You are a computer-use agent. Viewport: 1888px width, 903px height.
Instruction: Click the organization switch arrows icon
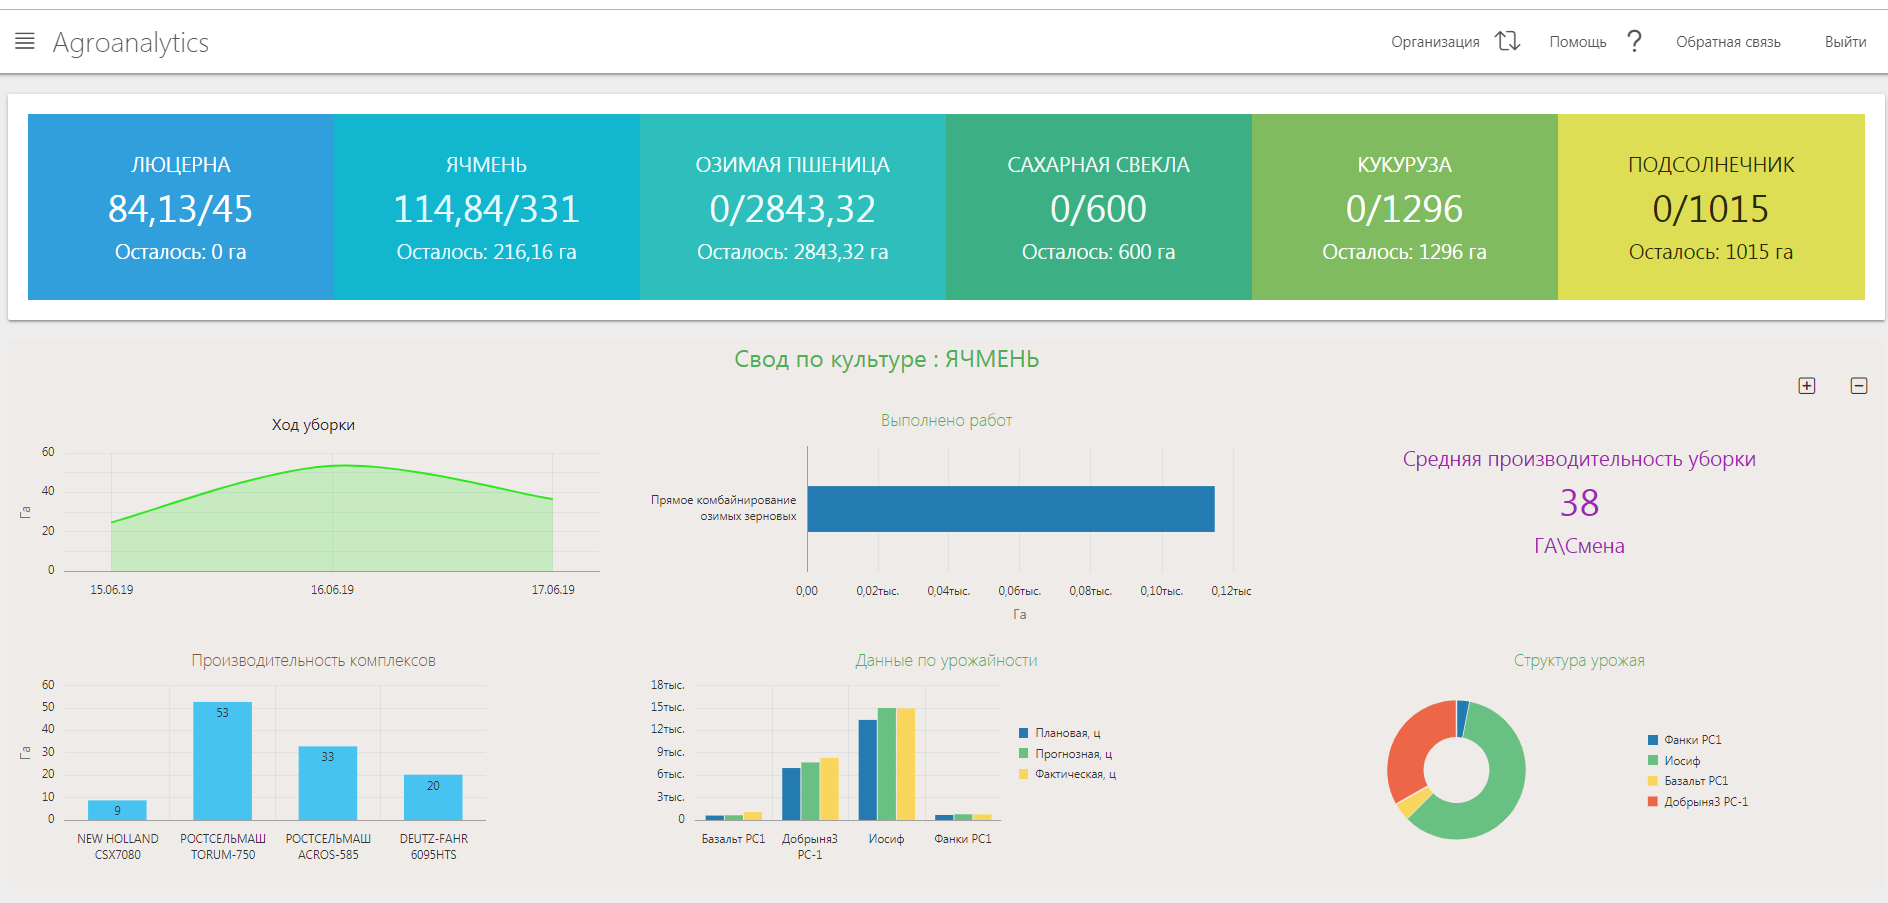point(1507,41)
